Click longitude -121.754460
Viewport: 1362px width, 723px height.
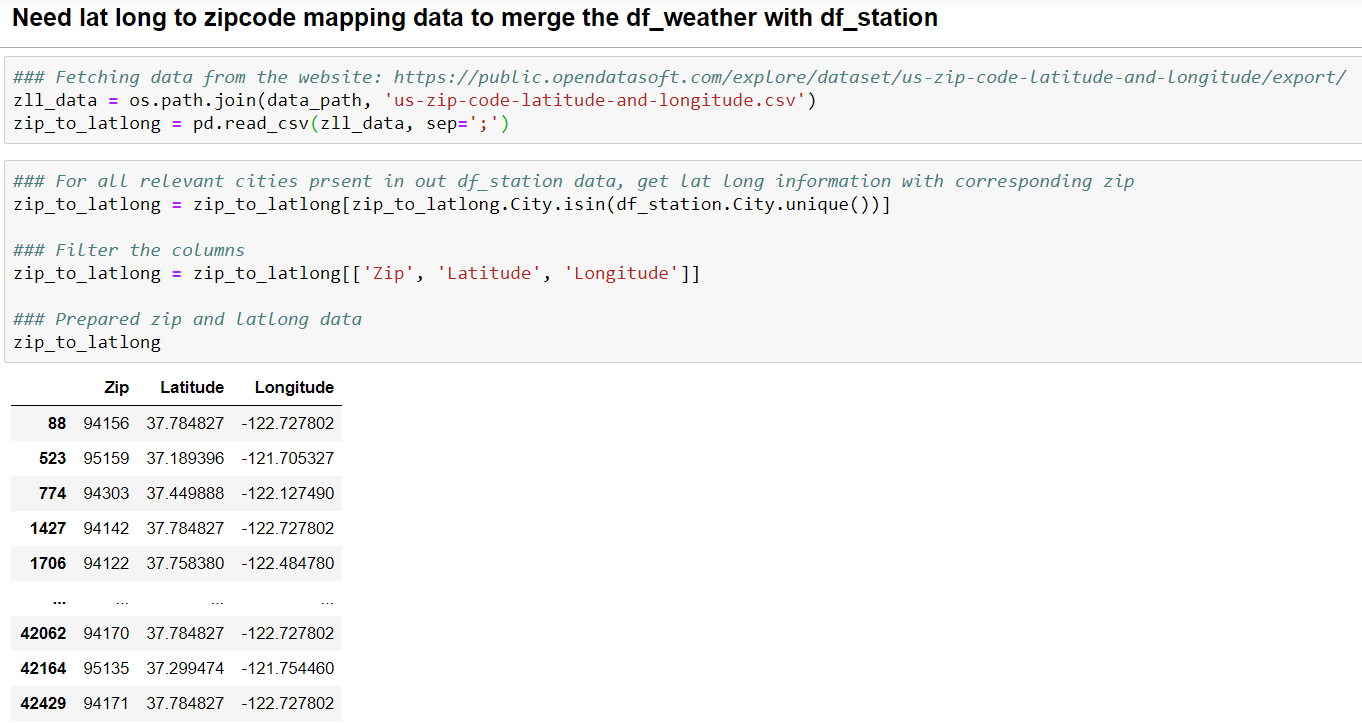pos(288,668)
